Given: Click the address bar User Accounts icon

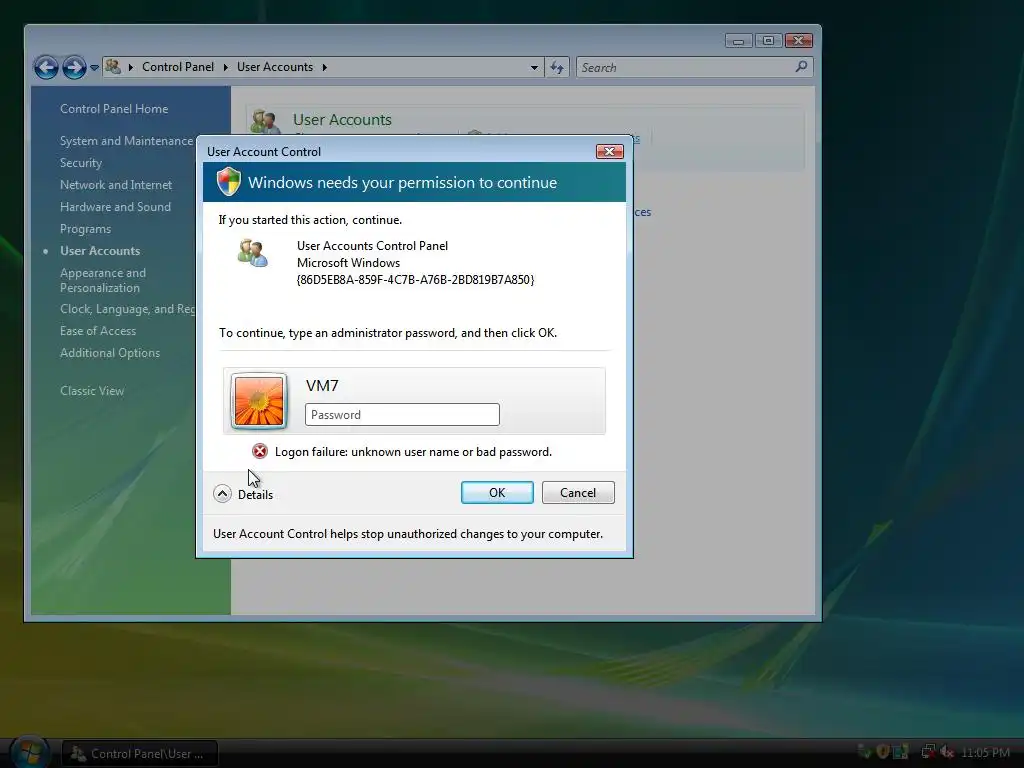Looking at the screenshot, I should [113, 67].
